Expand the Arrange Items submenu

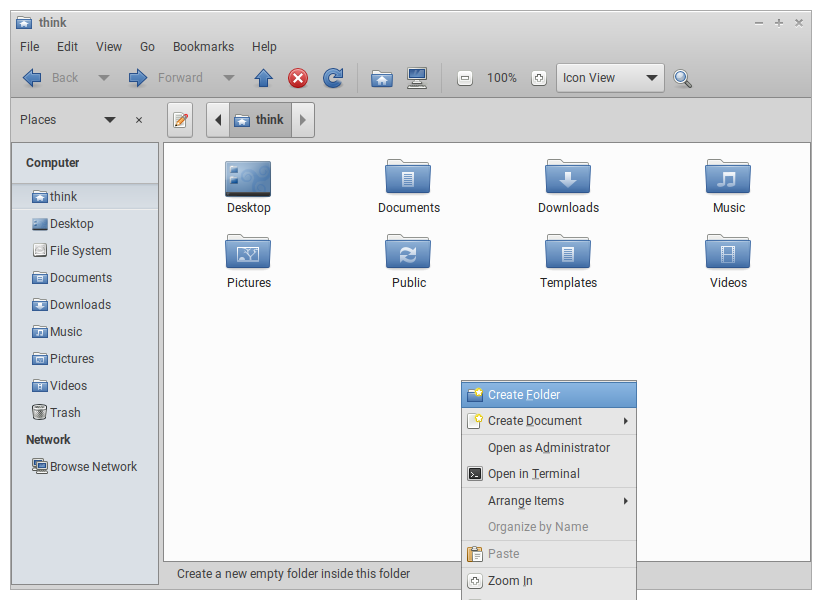tap(549, 501)
